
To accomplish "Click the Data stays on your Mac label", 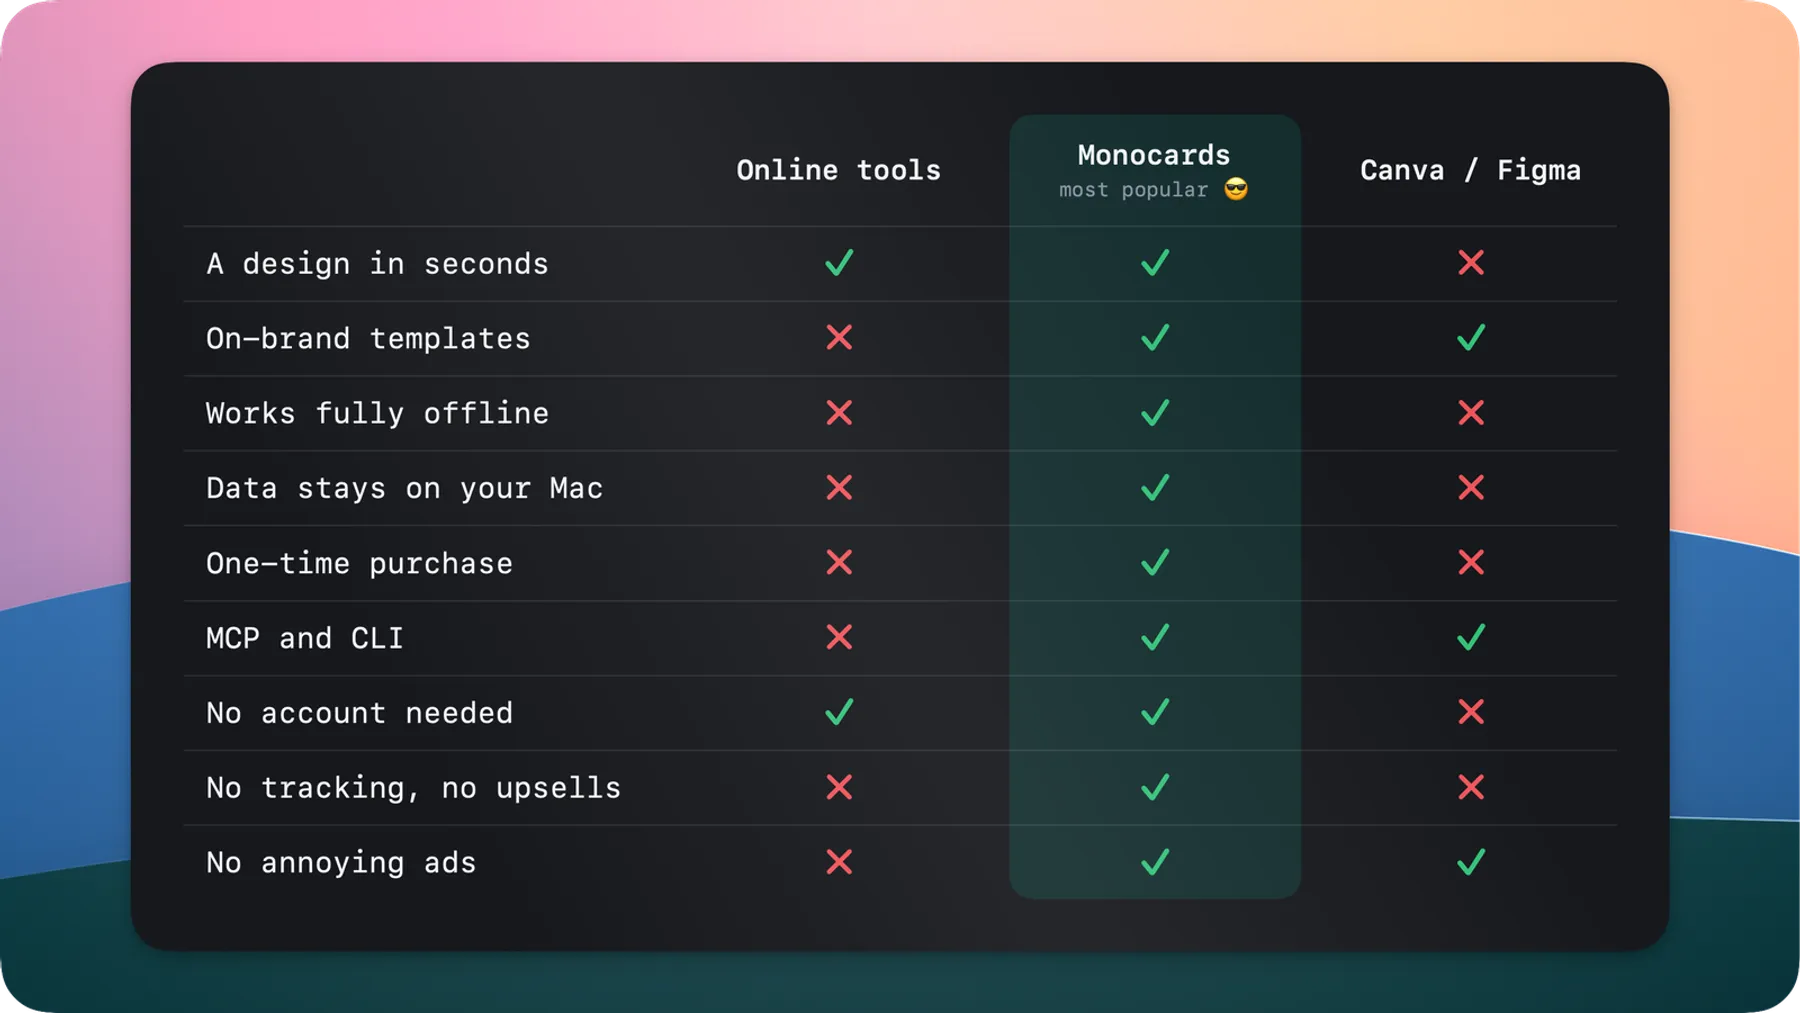I will point(405,489).
